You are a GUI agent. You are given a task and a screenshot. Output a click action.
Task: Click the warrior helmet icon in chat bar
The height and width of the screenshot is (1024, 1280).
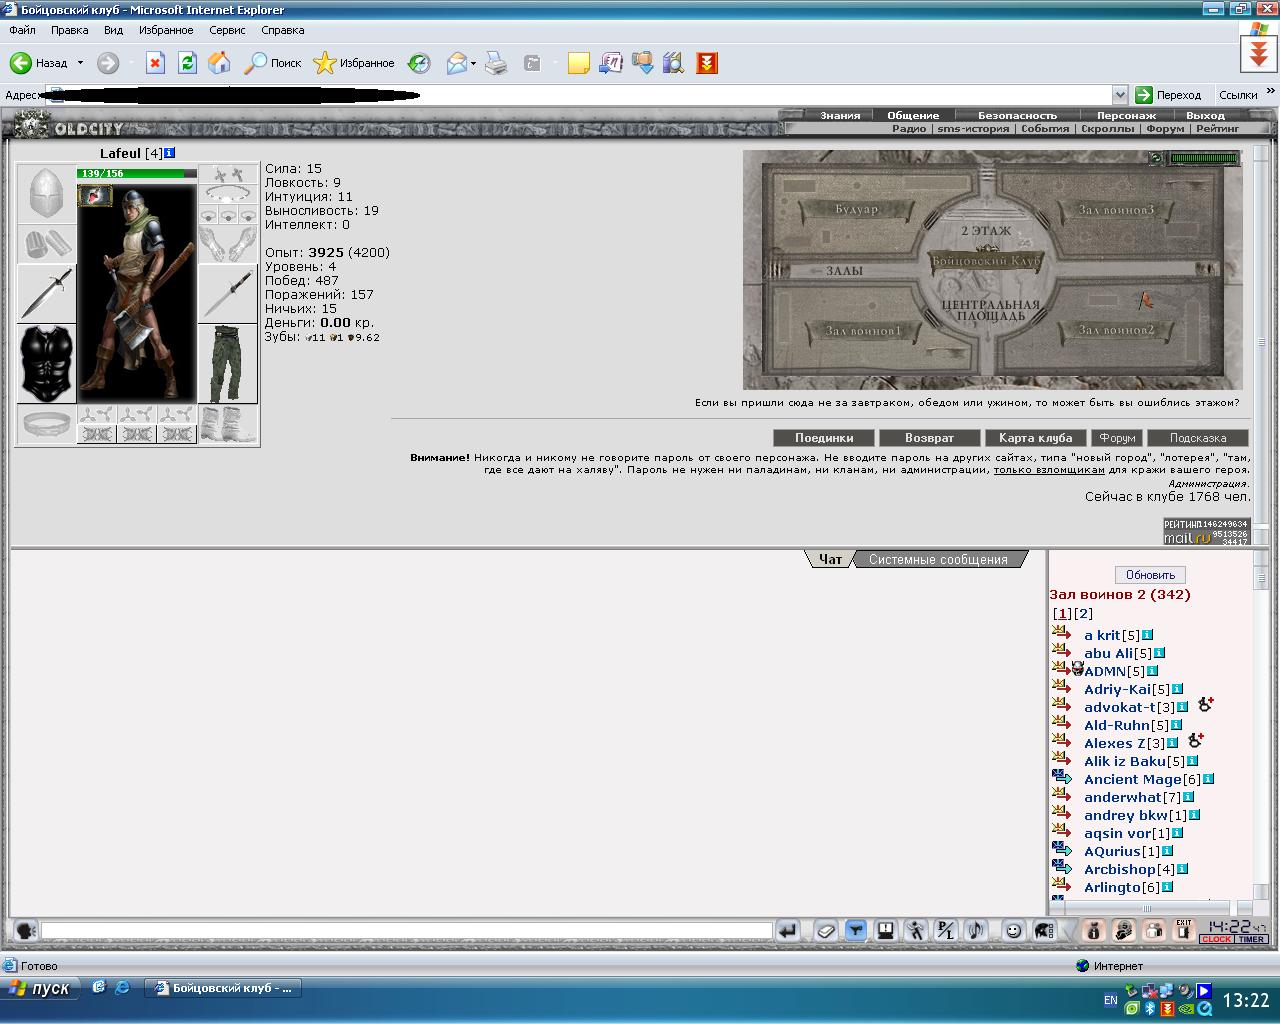pyautogui.click(x=1044, y=931)
